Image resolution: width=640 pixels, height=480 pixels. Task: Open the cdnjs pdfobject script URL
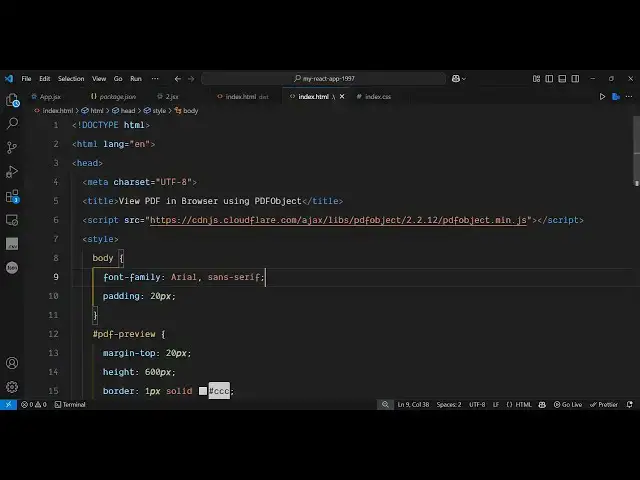(338, 220)
